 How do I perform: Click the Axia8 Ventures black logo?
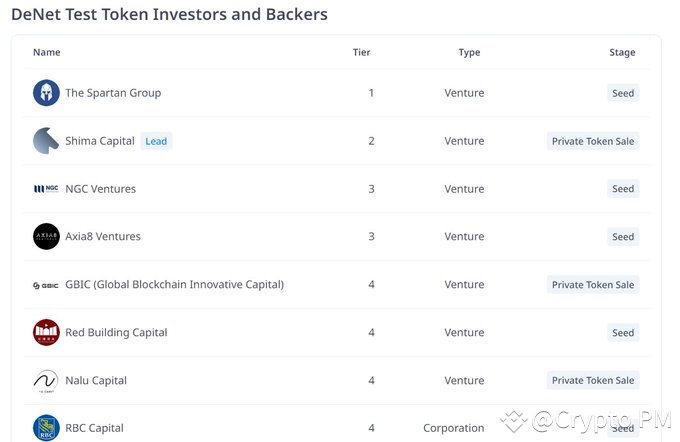pos(46,236)
